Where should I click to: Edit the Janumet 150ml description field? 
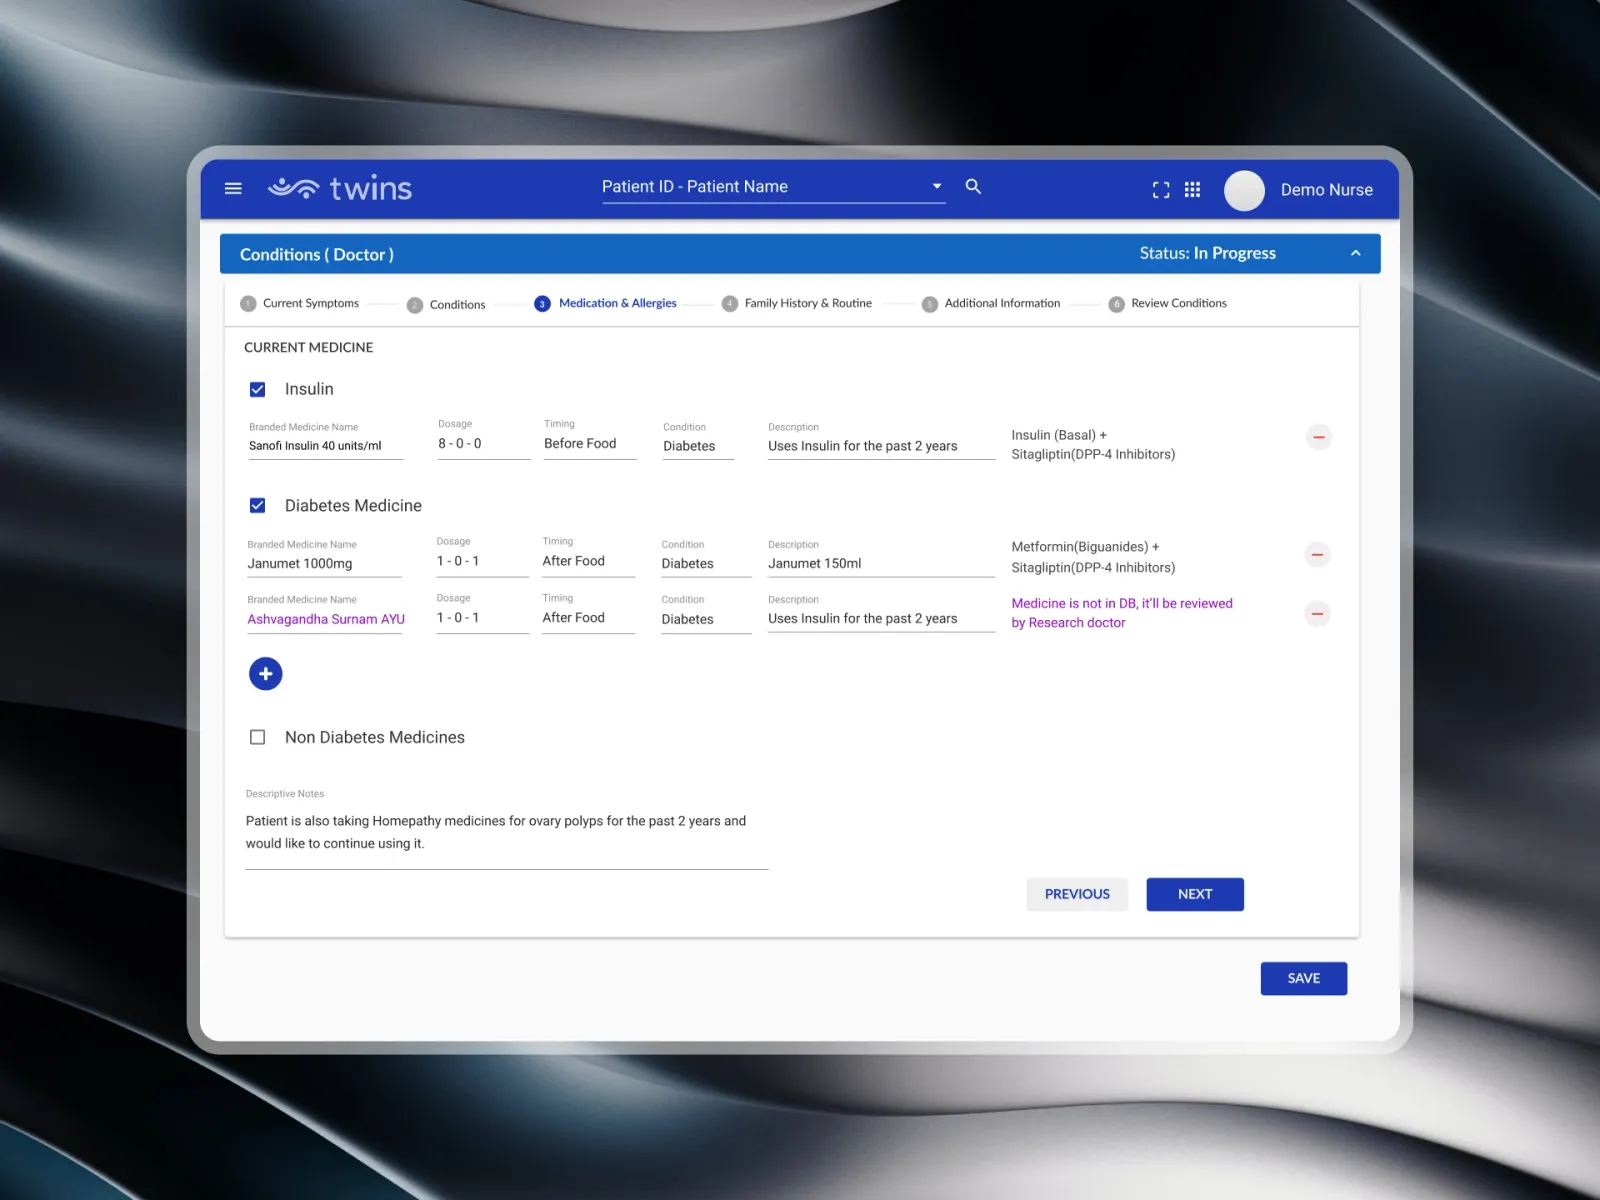(881, 557)
